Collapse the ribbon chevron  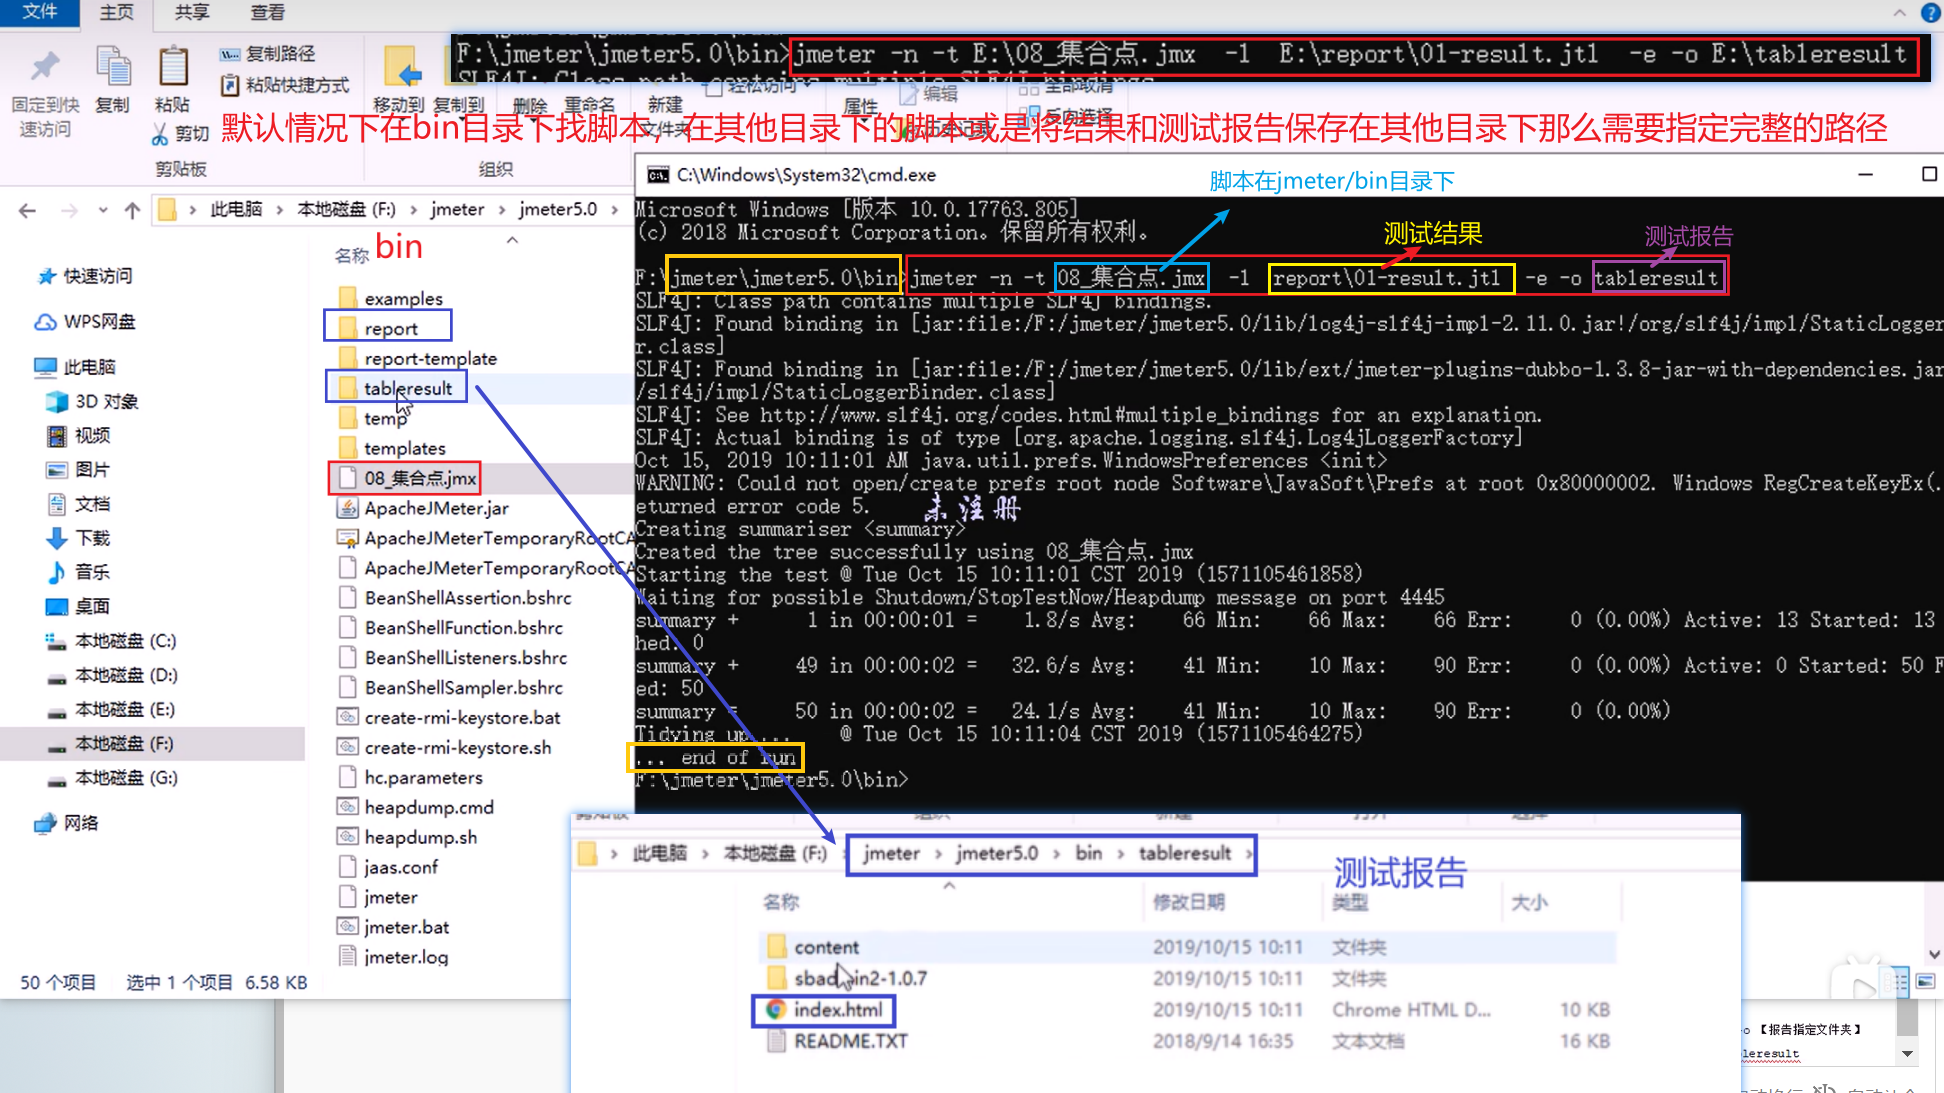[1899, 12]
